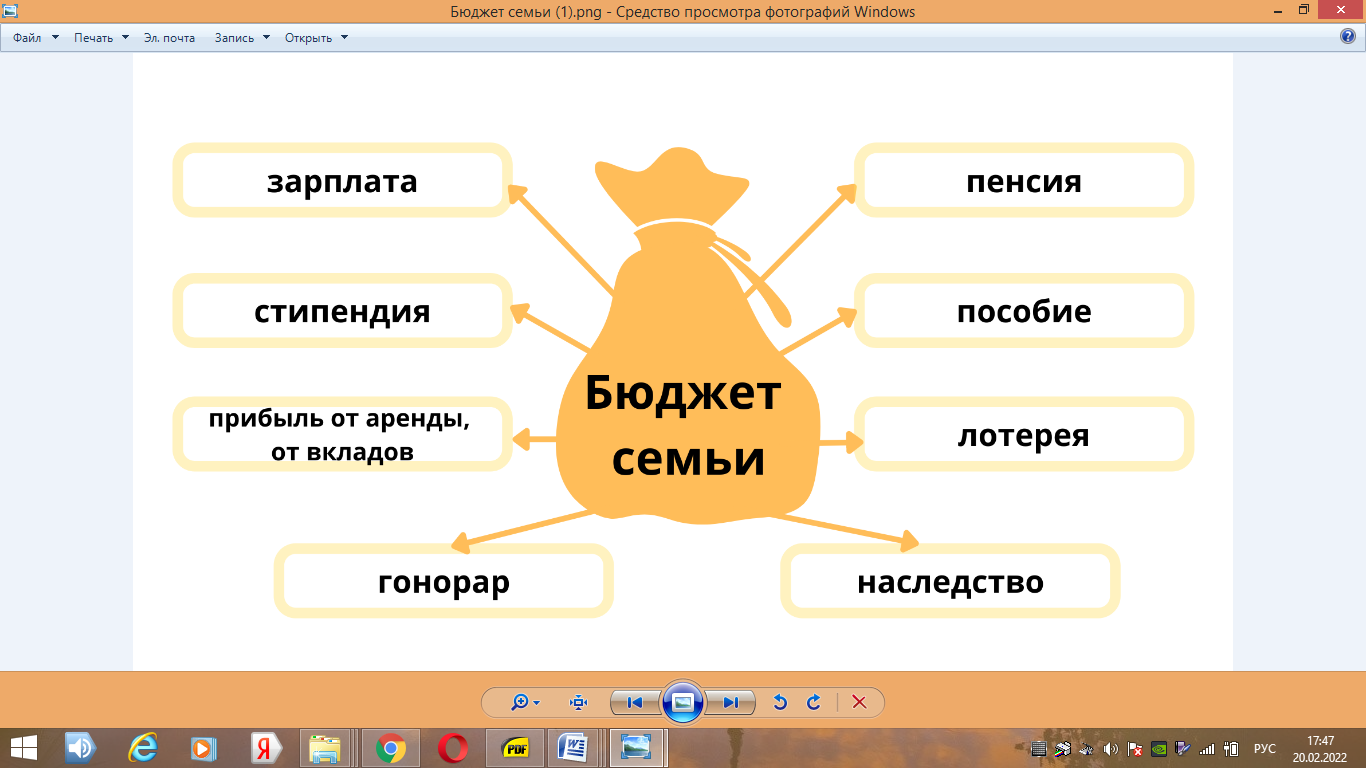Open the clock showing 17:47
Viewport: 1366px width, 768px height.
pyautogui.click(x=1321, y=748)
